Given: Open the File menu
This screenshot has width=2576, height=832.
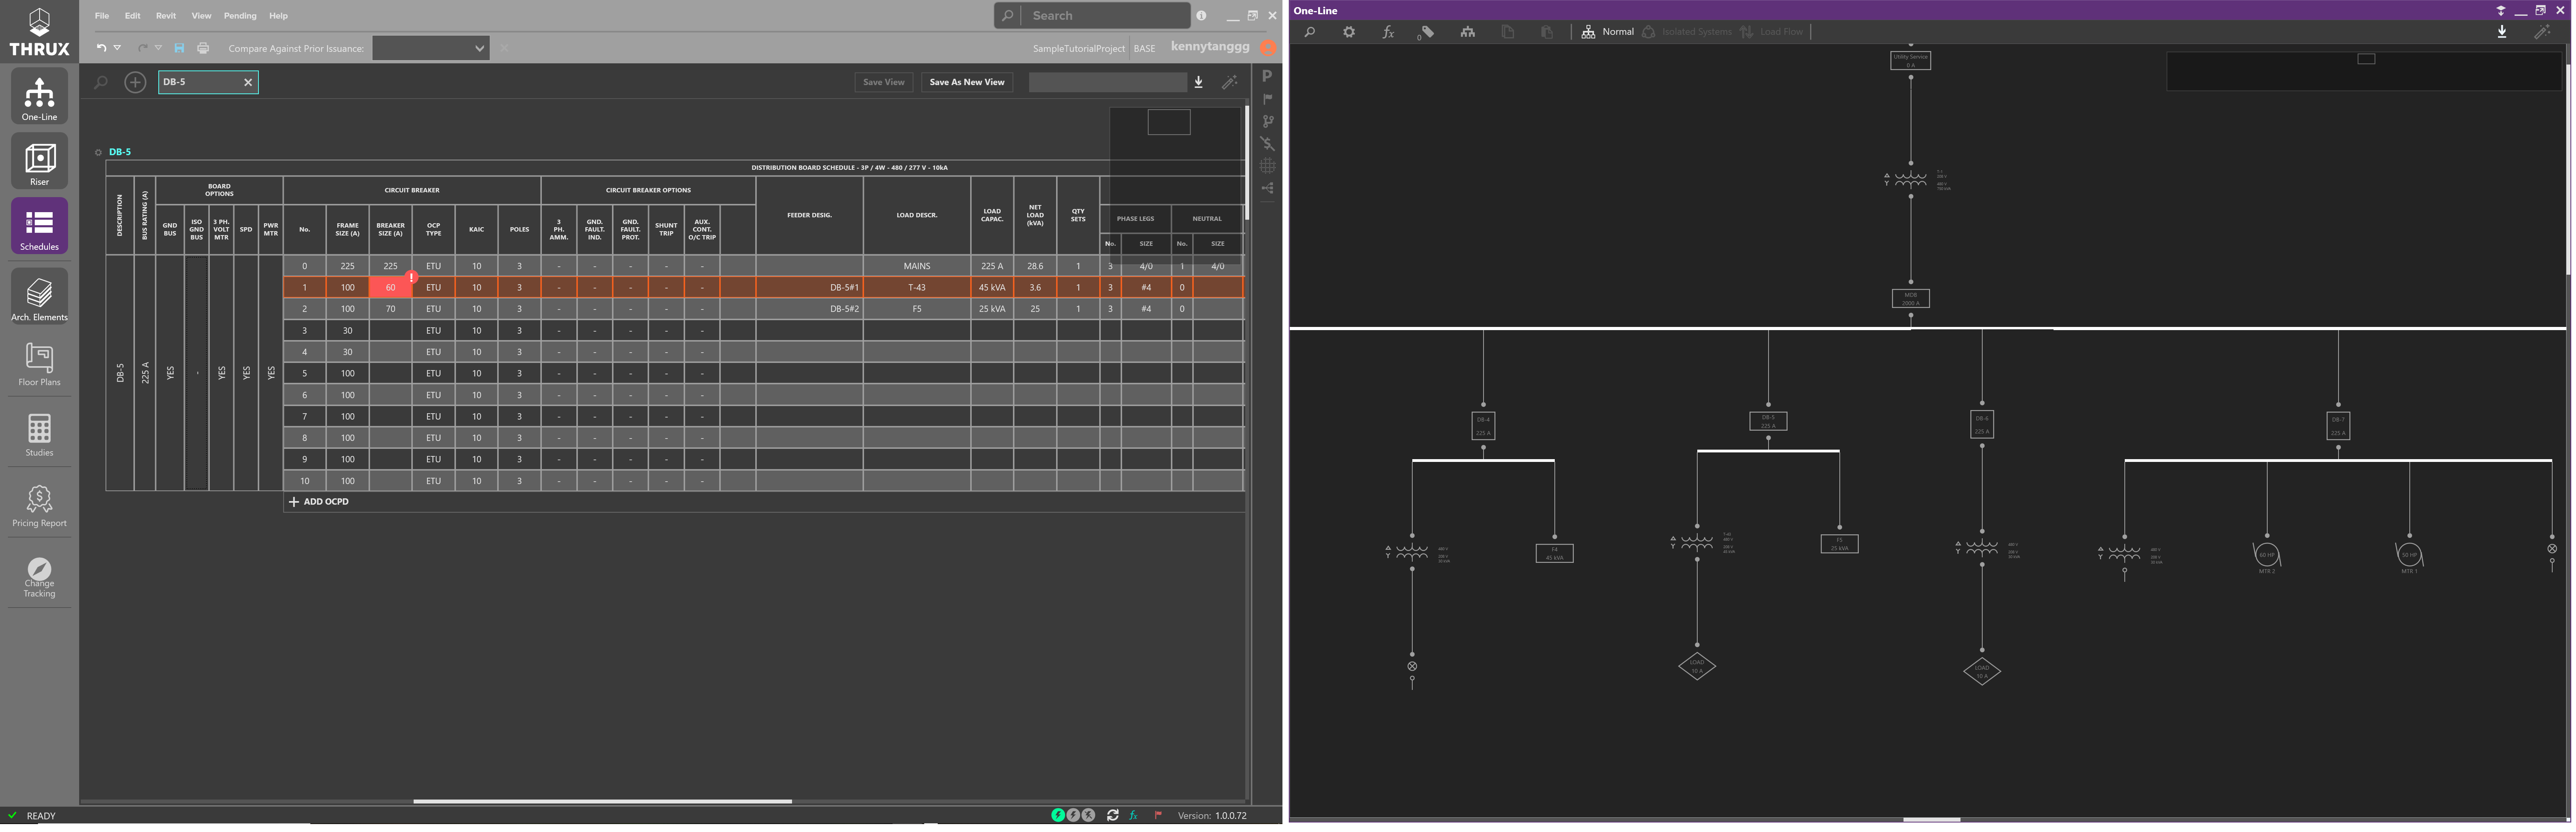Looking at the screenshot, I should coord(102,16).
